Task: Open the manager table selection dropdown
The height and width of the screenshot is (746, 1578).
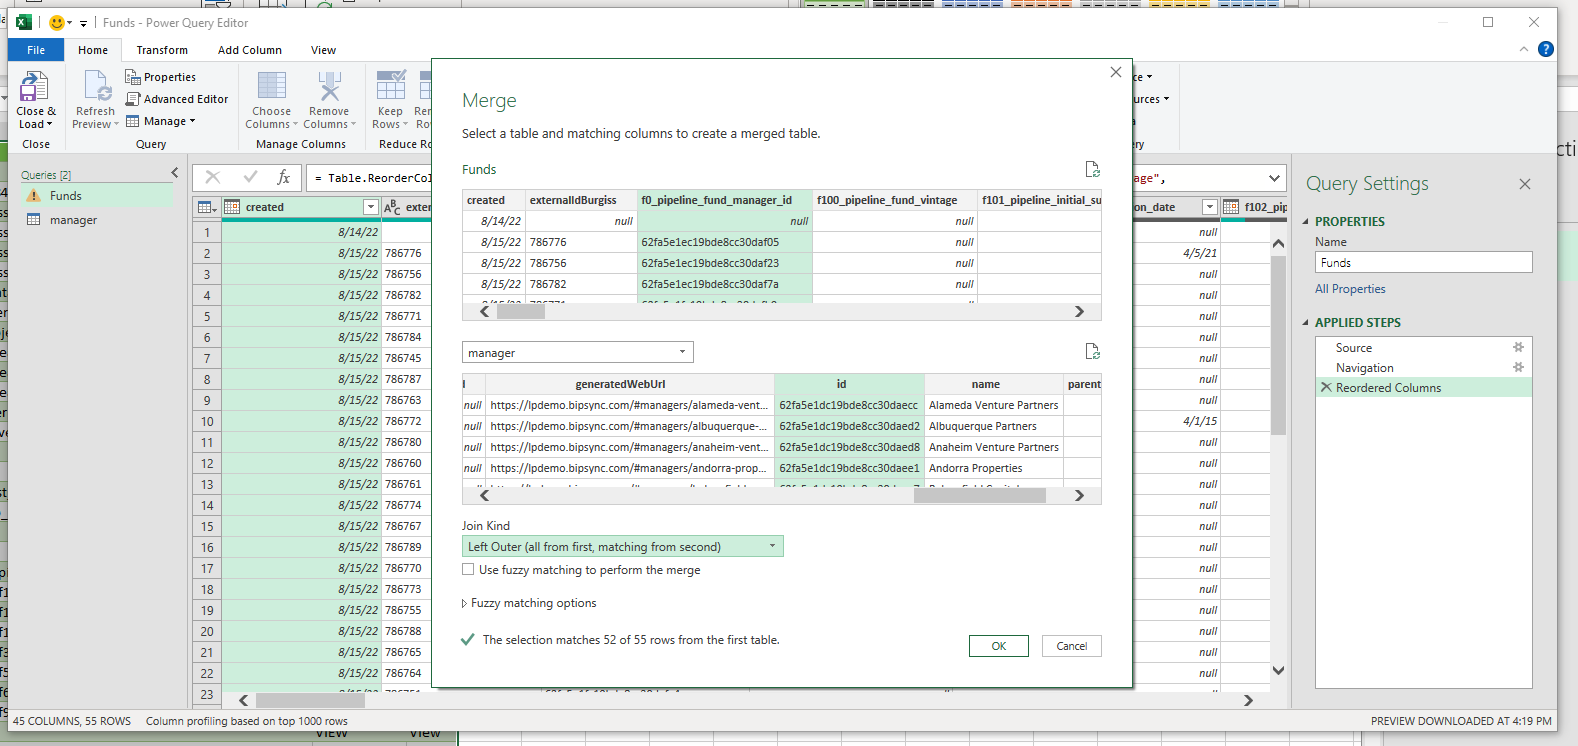Action: click(x=577, y=352)
